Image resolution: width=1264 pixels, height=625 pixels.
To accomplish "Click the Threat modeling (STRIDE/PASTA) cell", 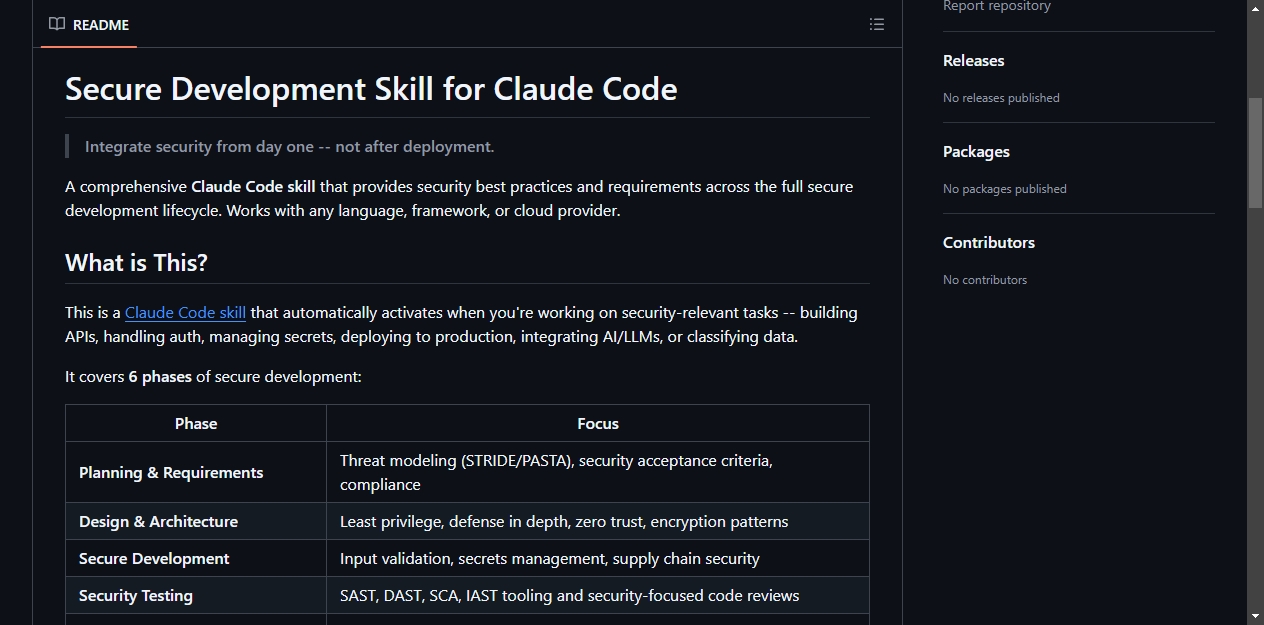I will click(x=598, y=472).
